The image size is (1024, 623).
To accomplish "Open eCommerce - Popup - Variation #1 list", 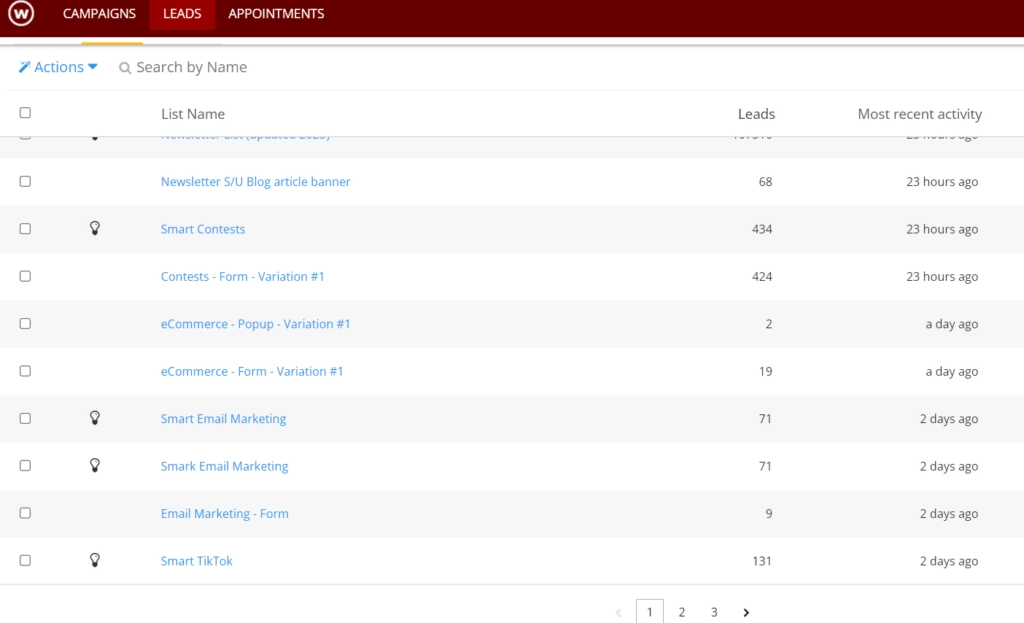I will (x=255, y=324).
